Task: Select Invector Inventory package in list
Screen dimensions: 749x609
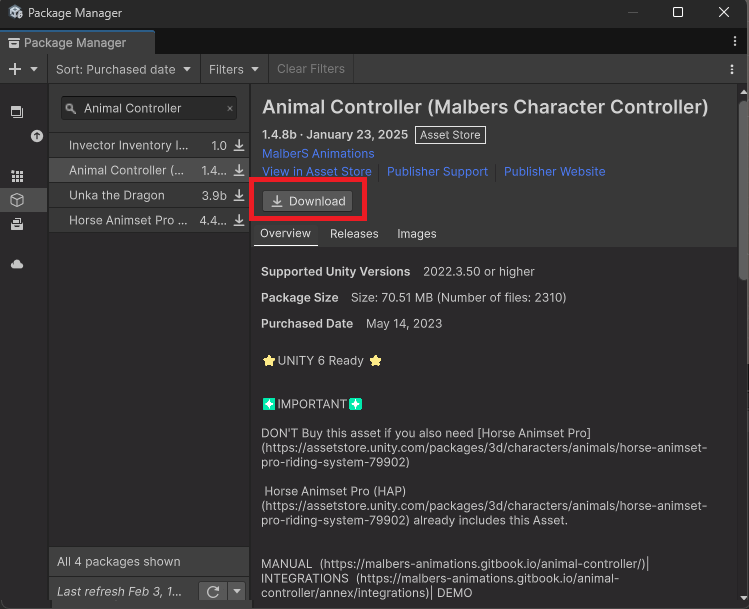Action: (149, 145)
